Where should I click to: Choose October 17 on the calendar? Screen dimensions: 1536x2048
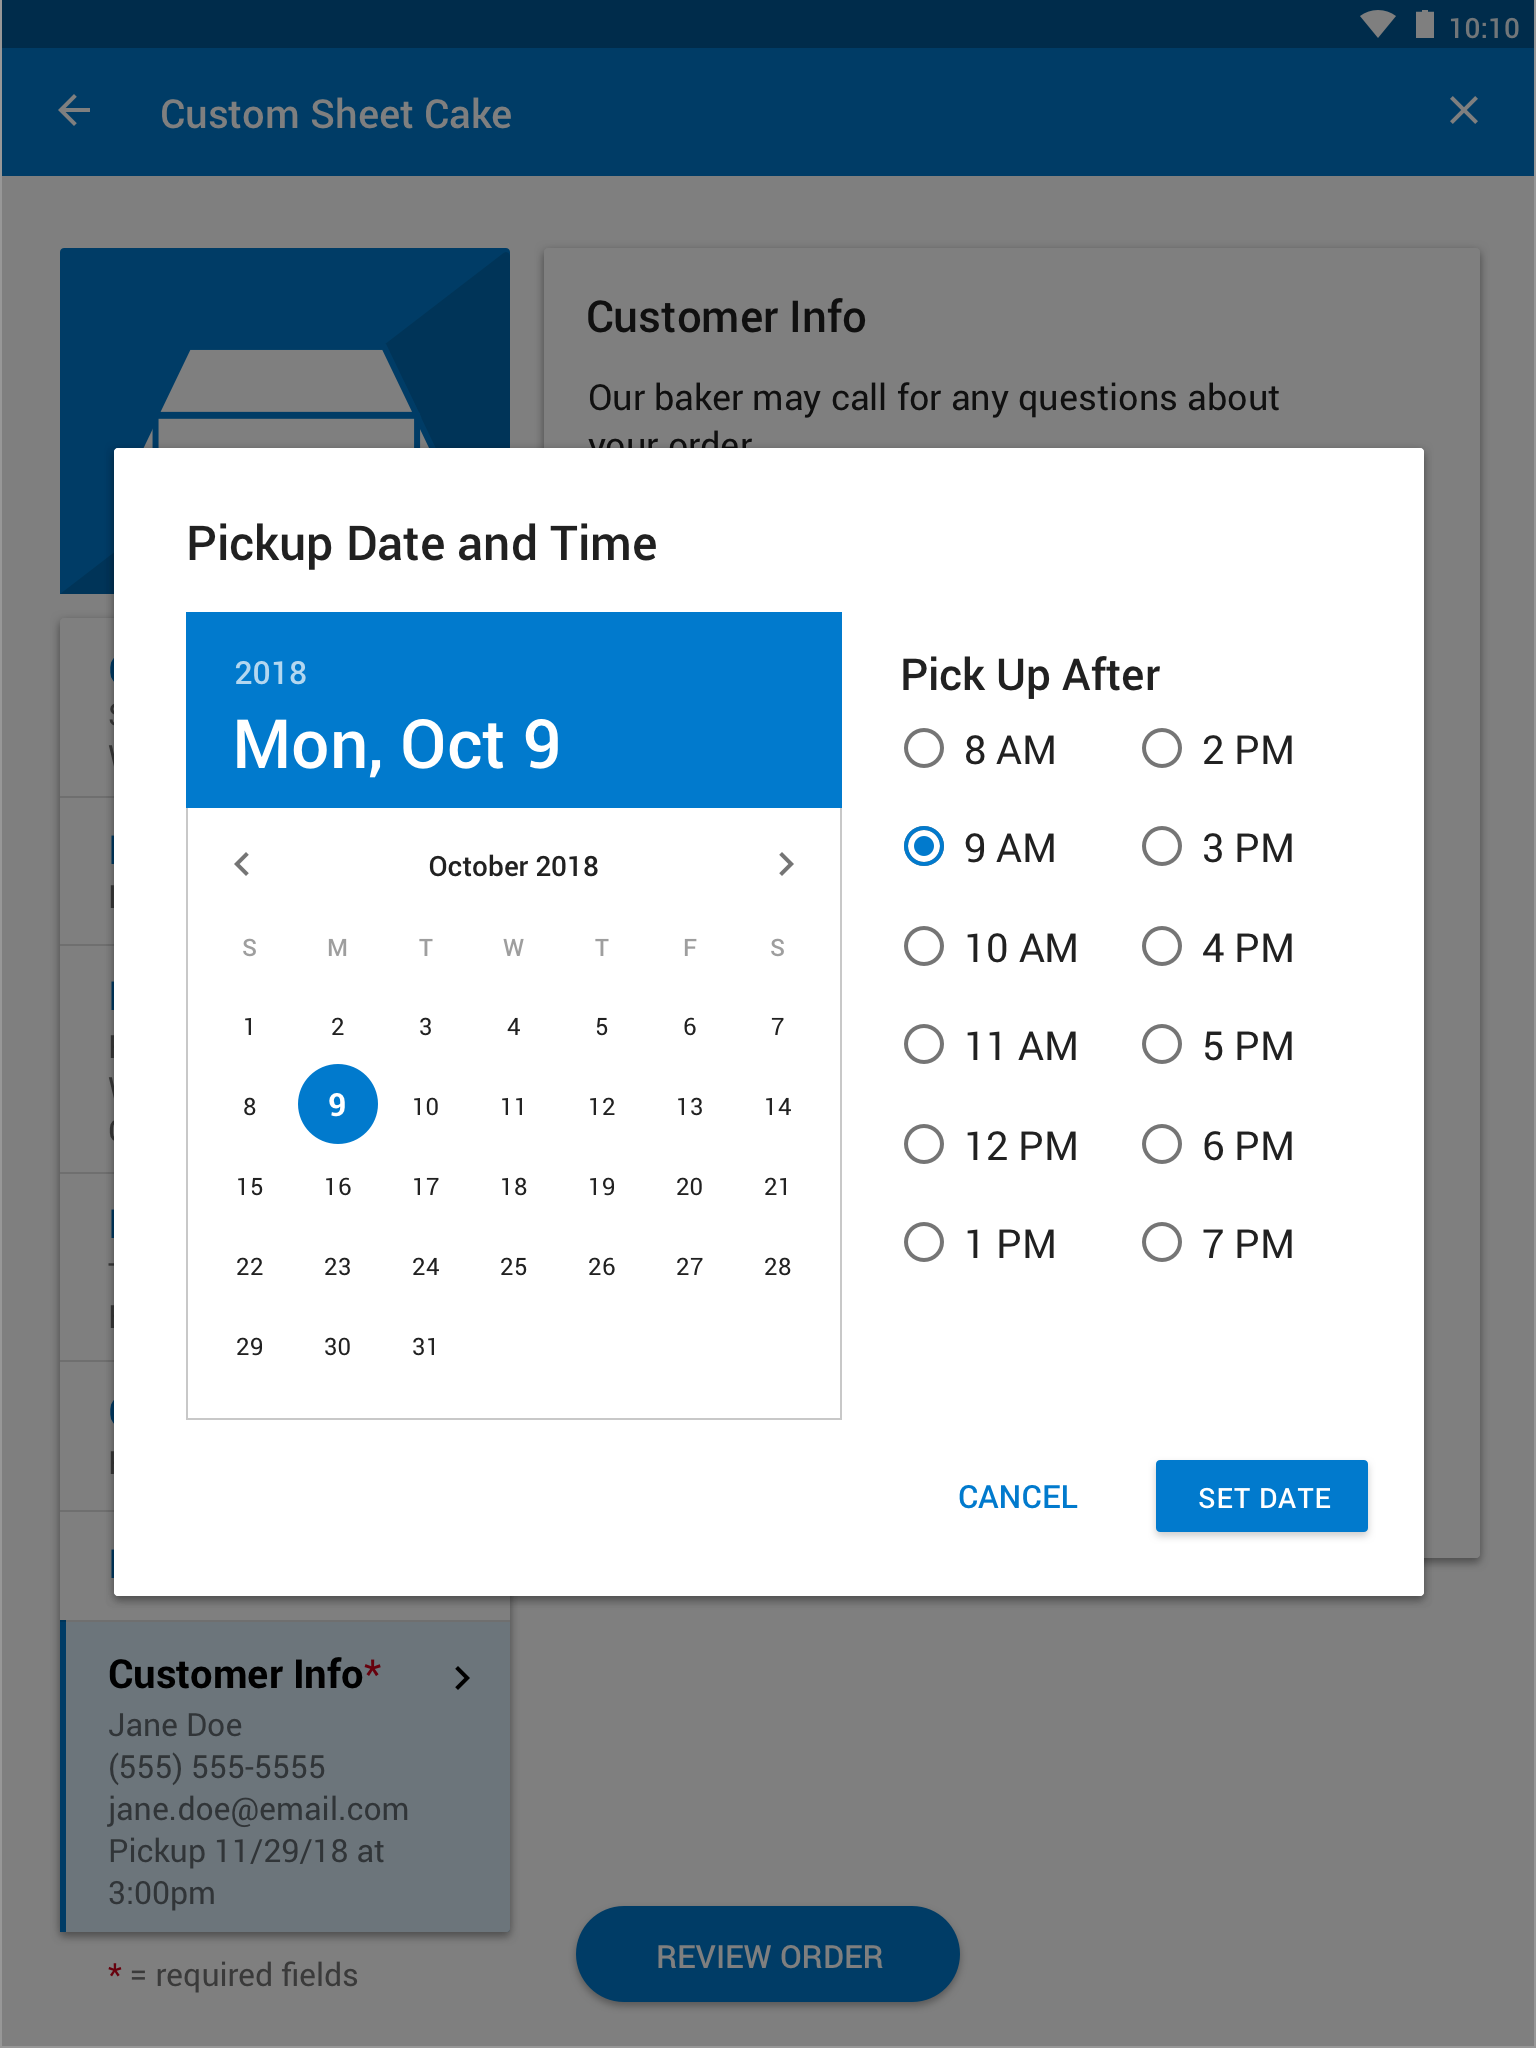426,1187
